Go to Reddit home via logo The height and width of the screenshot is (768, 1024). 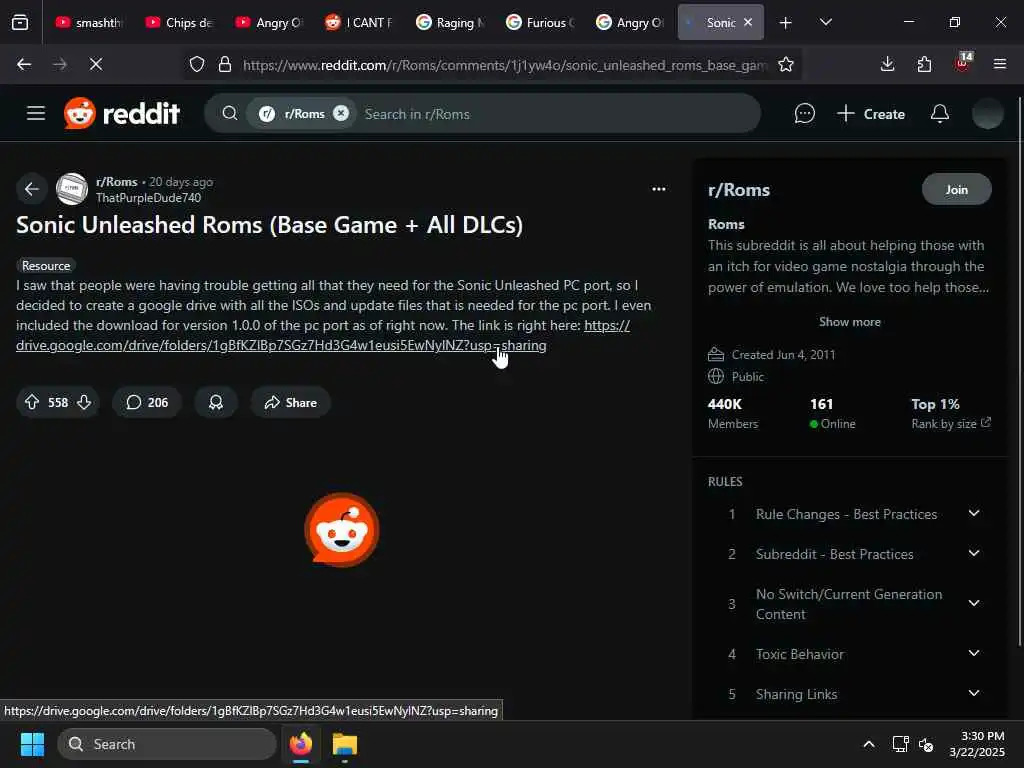coord(122,114)
